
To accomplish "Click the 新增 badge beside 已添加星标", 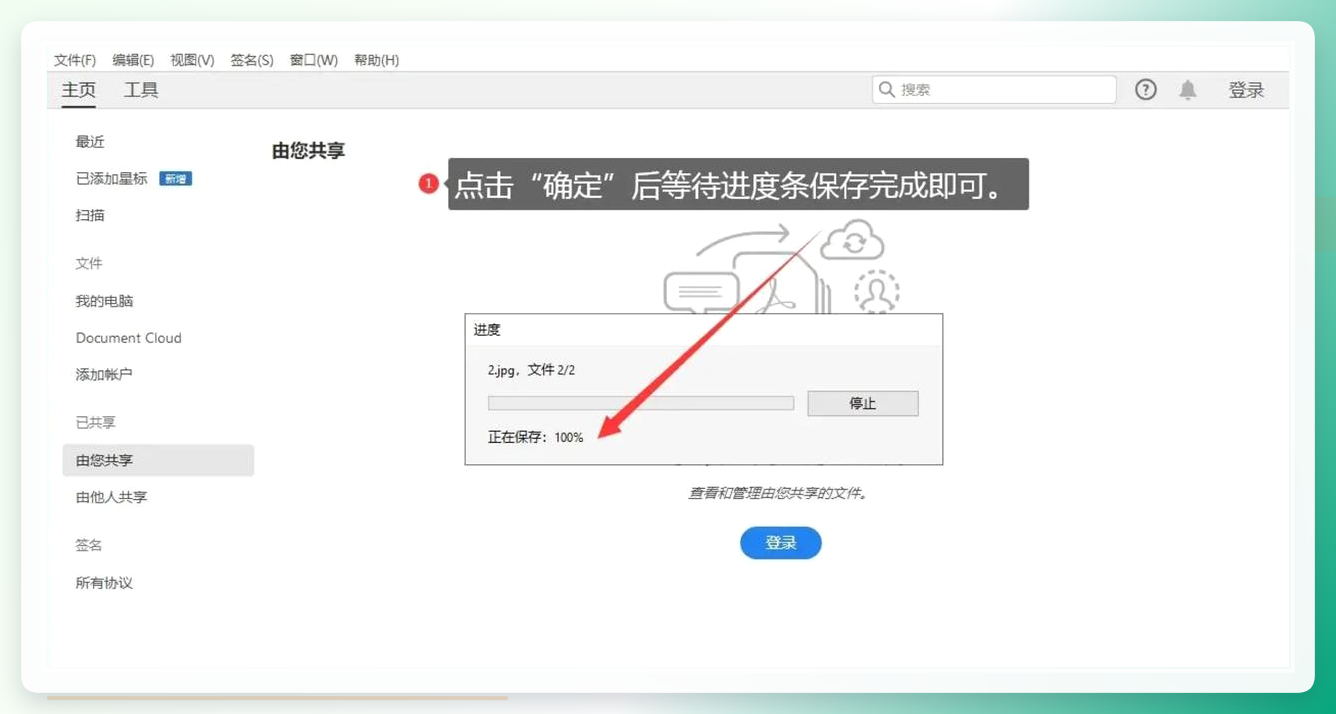I will (x=176, y=178).
